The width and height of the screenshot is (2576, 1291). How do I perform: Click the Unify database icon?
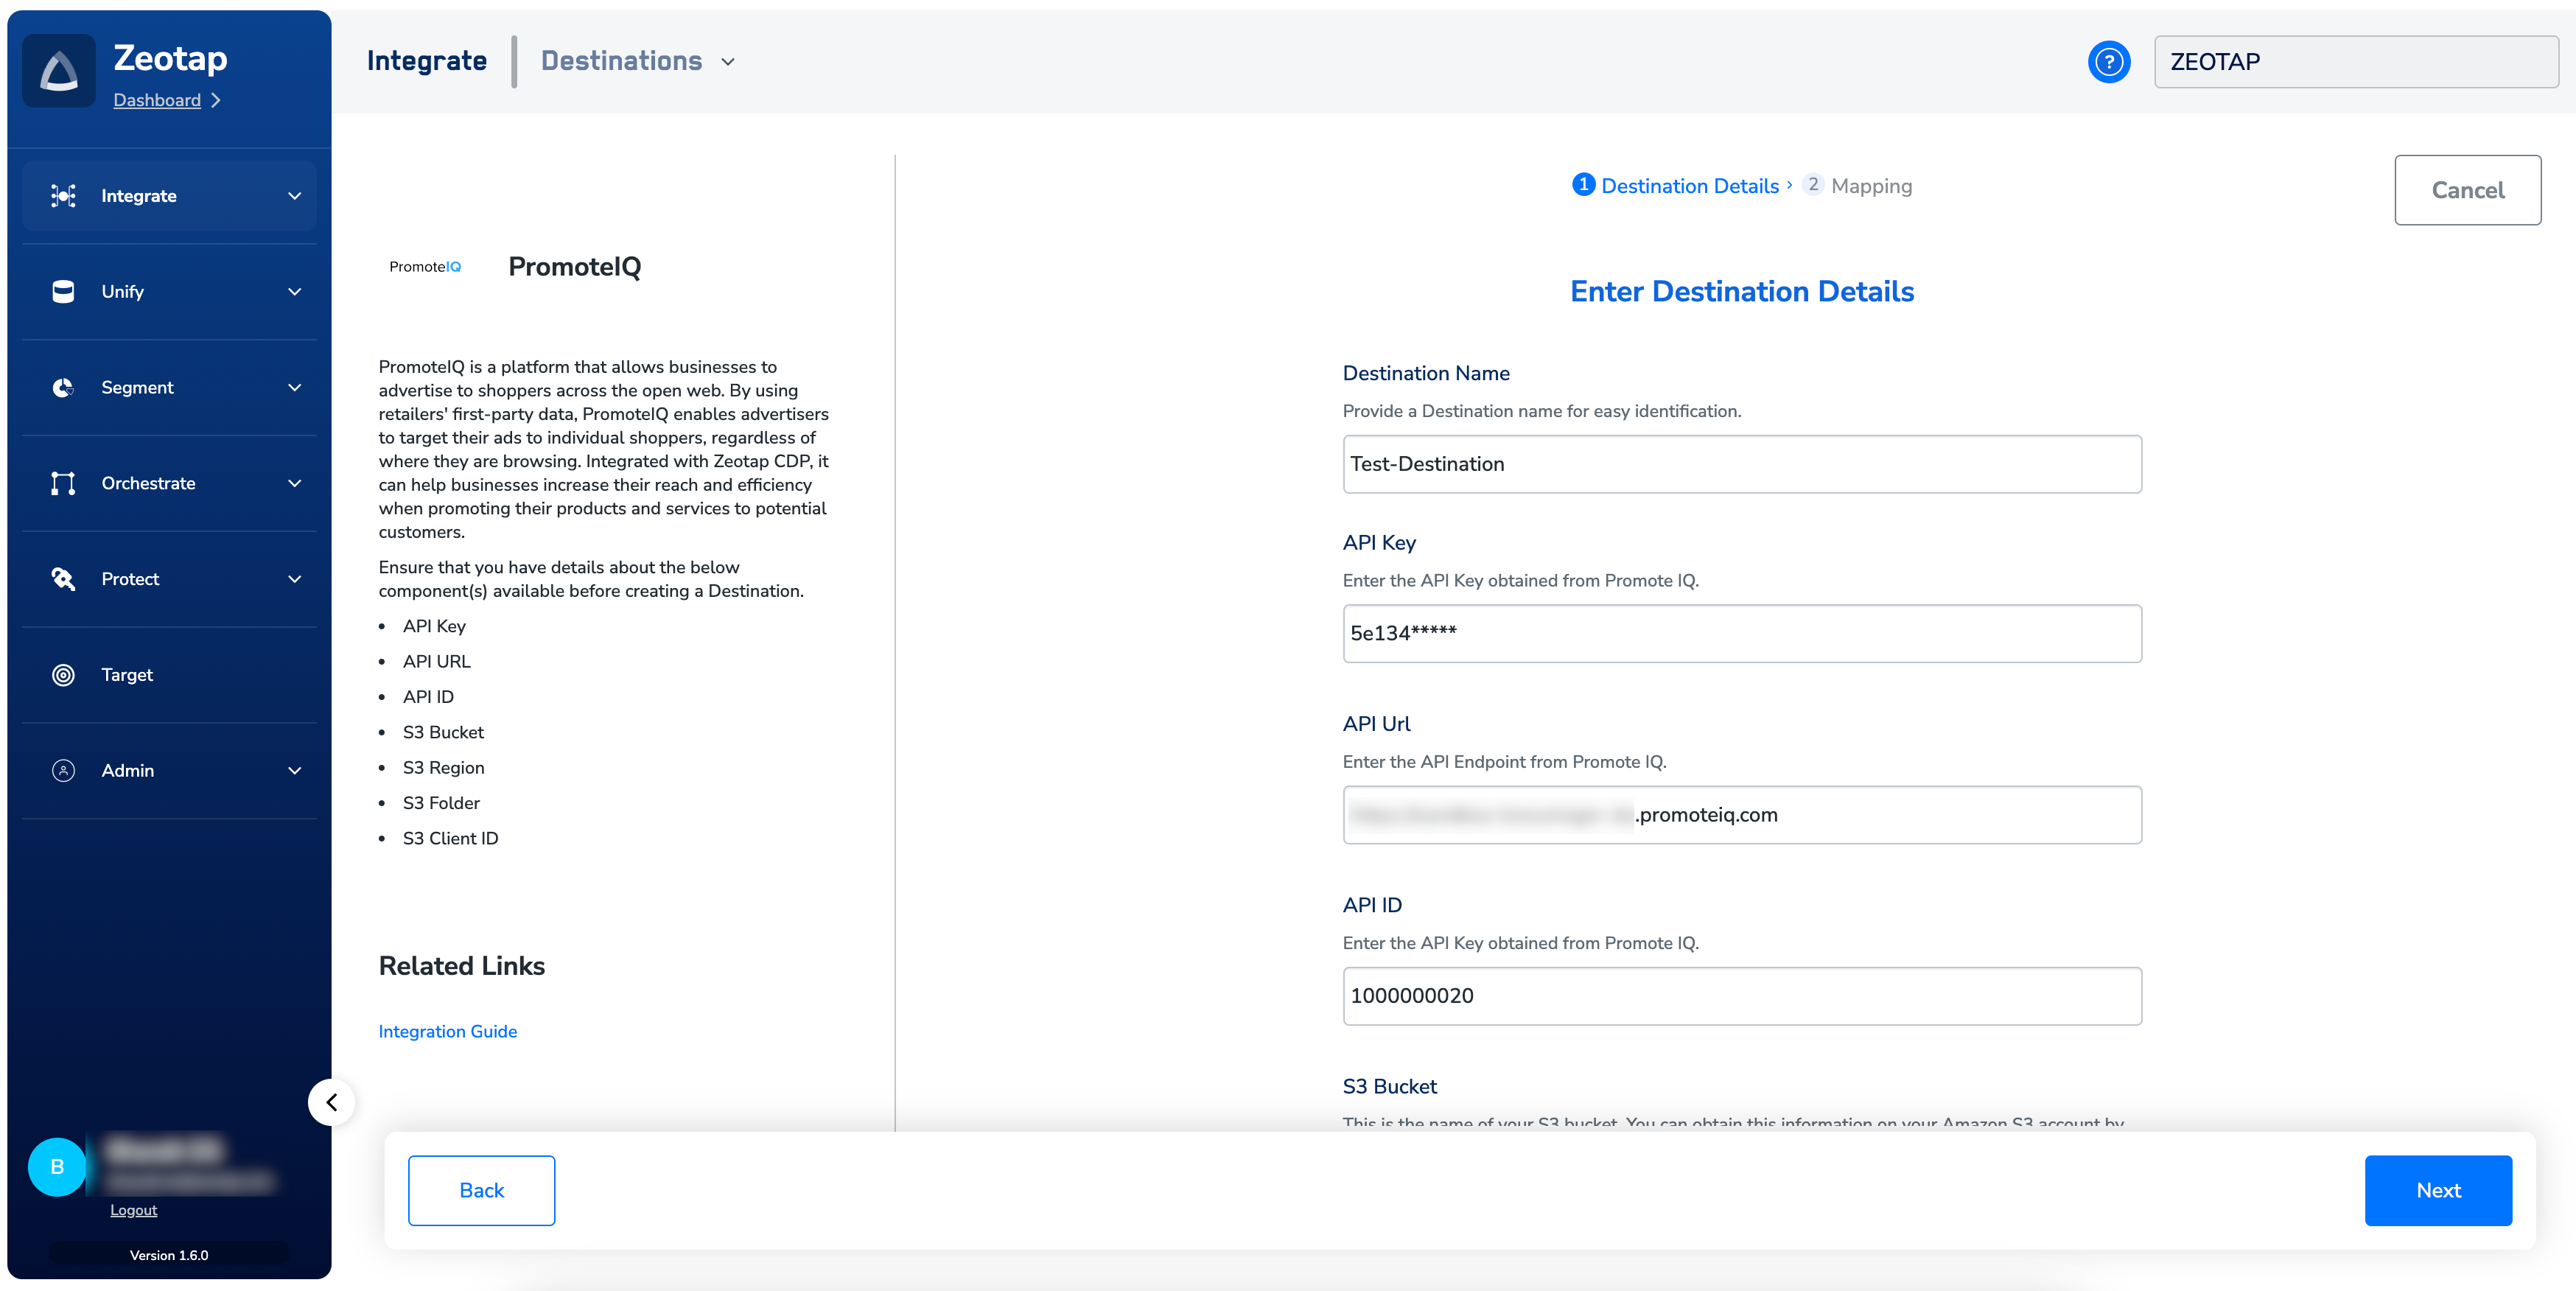coord(63,291)
